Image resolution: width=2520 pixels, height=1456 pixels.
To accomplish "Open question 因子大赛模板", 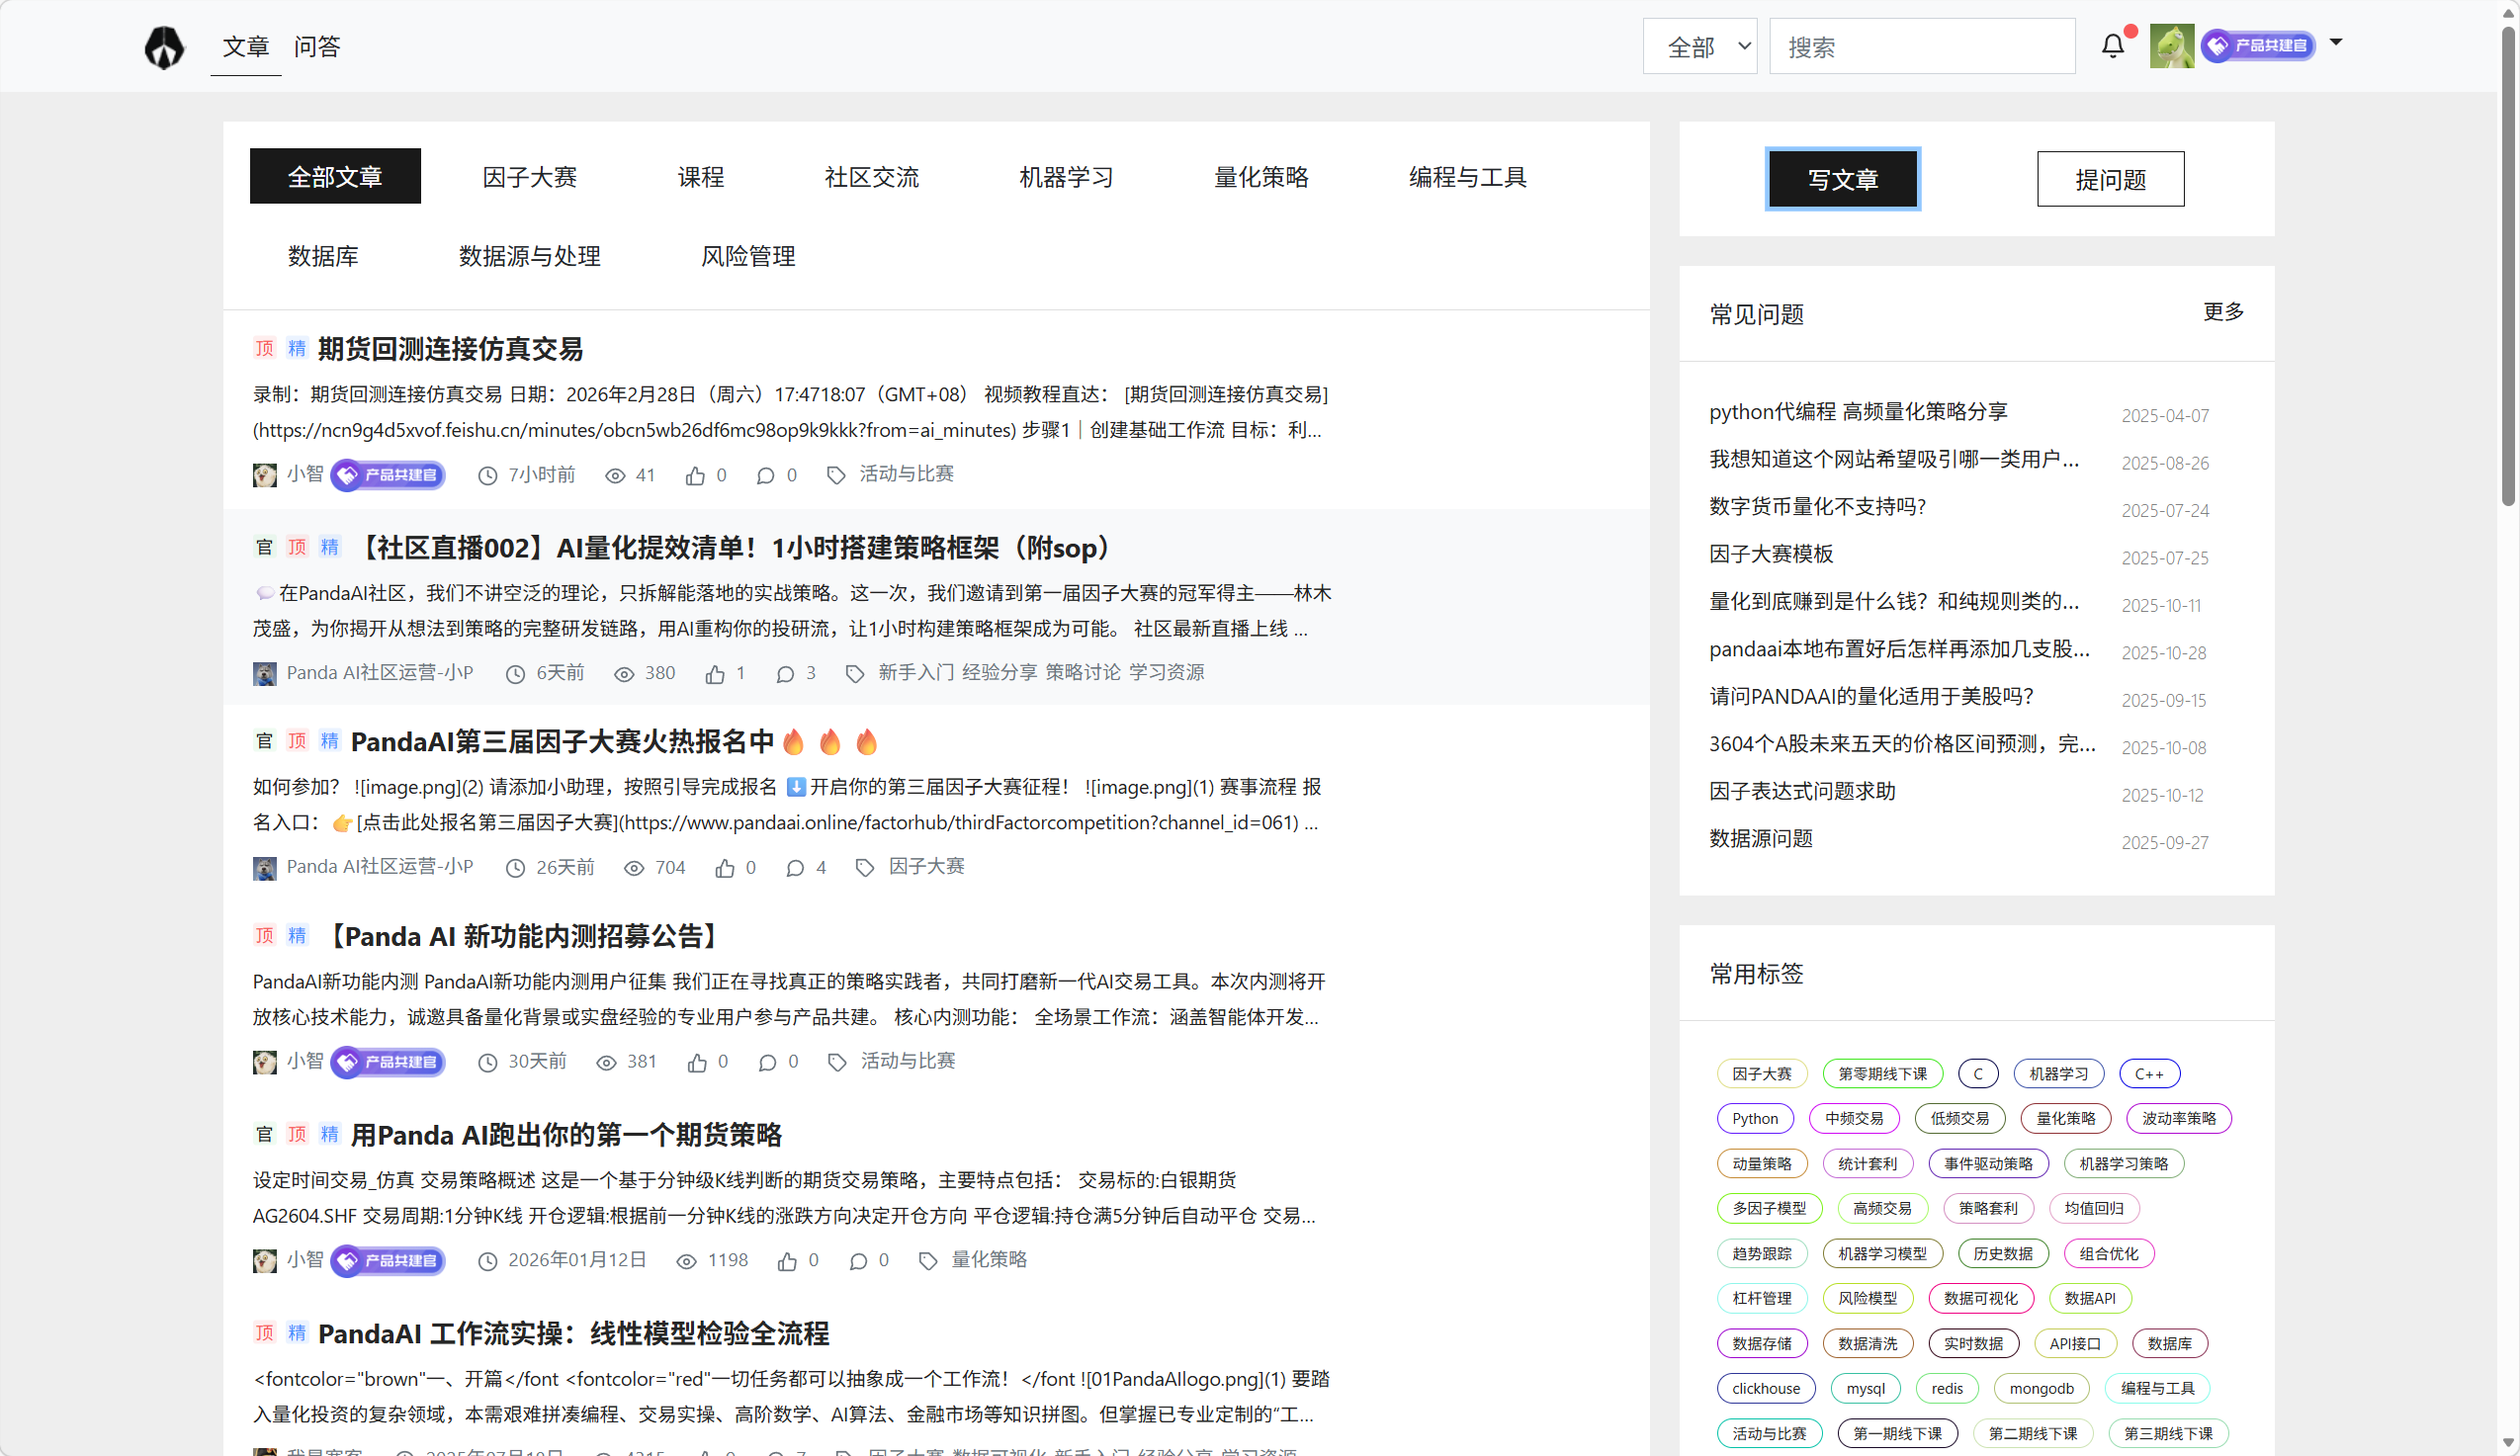I will (1771, 554).
